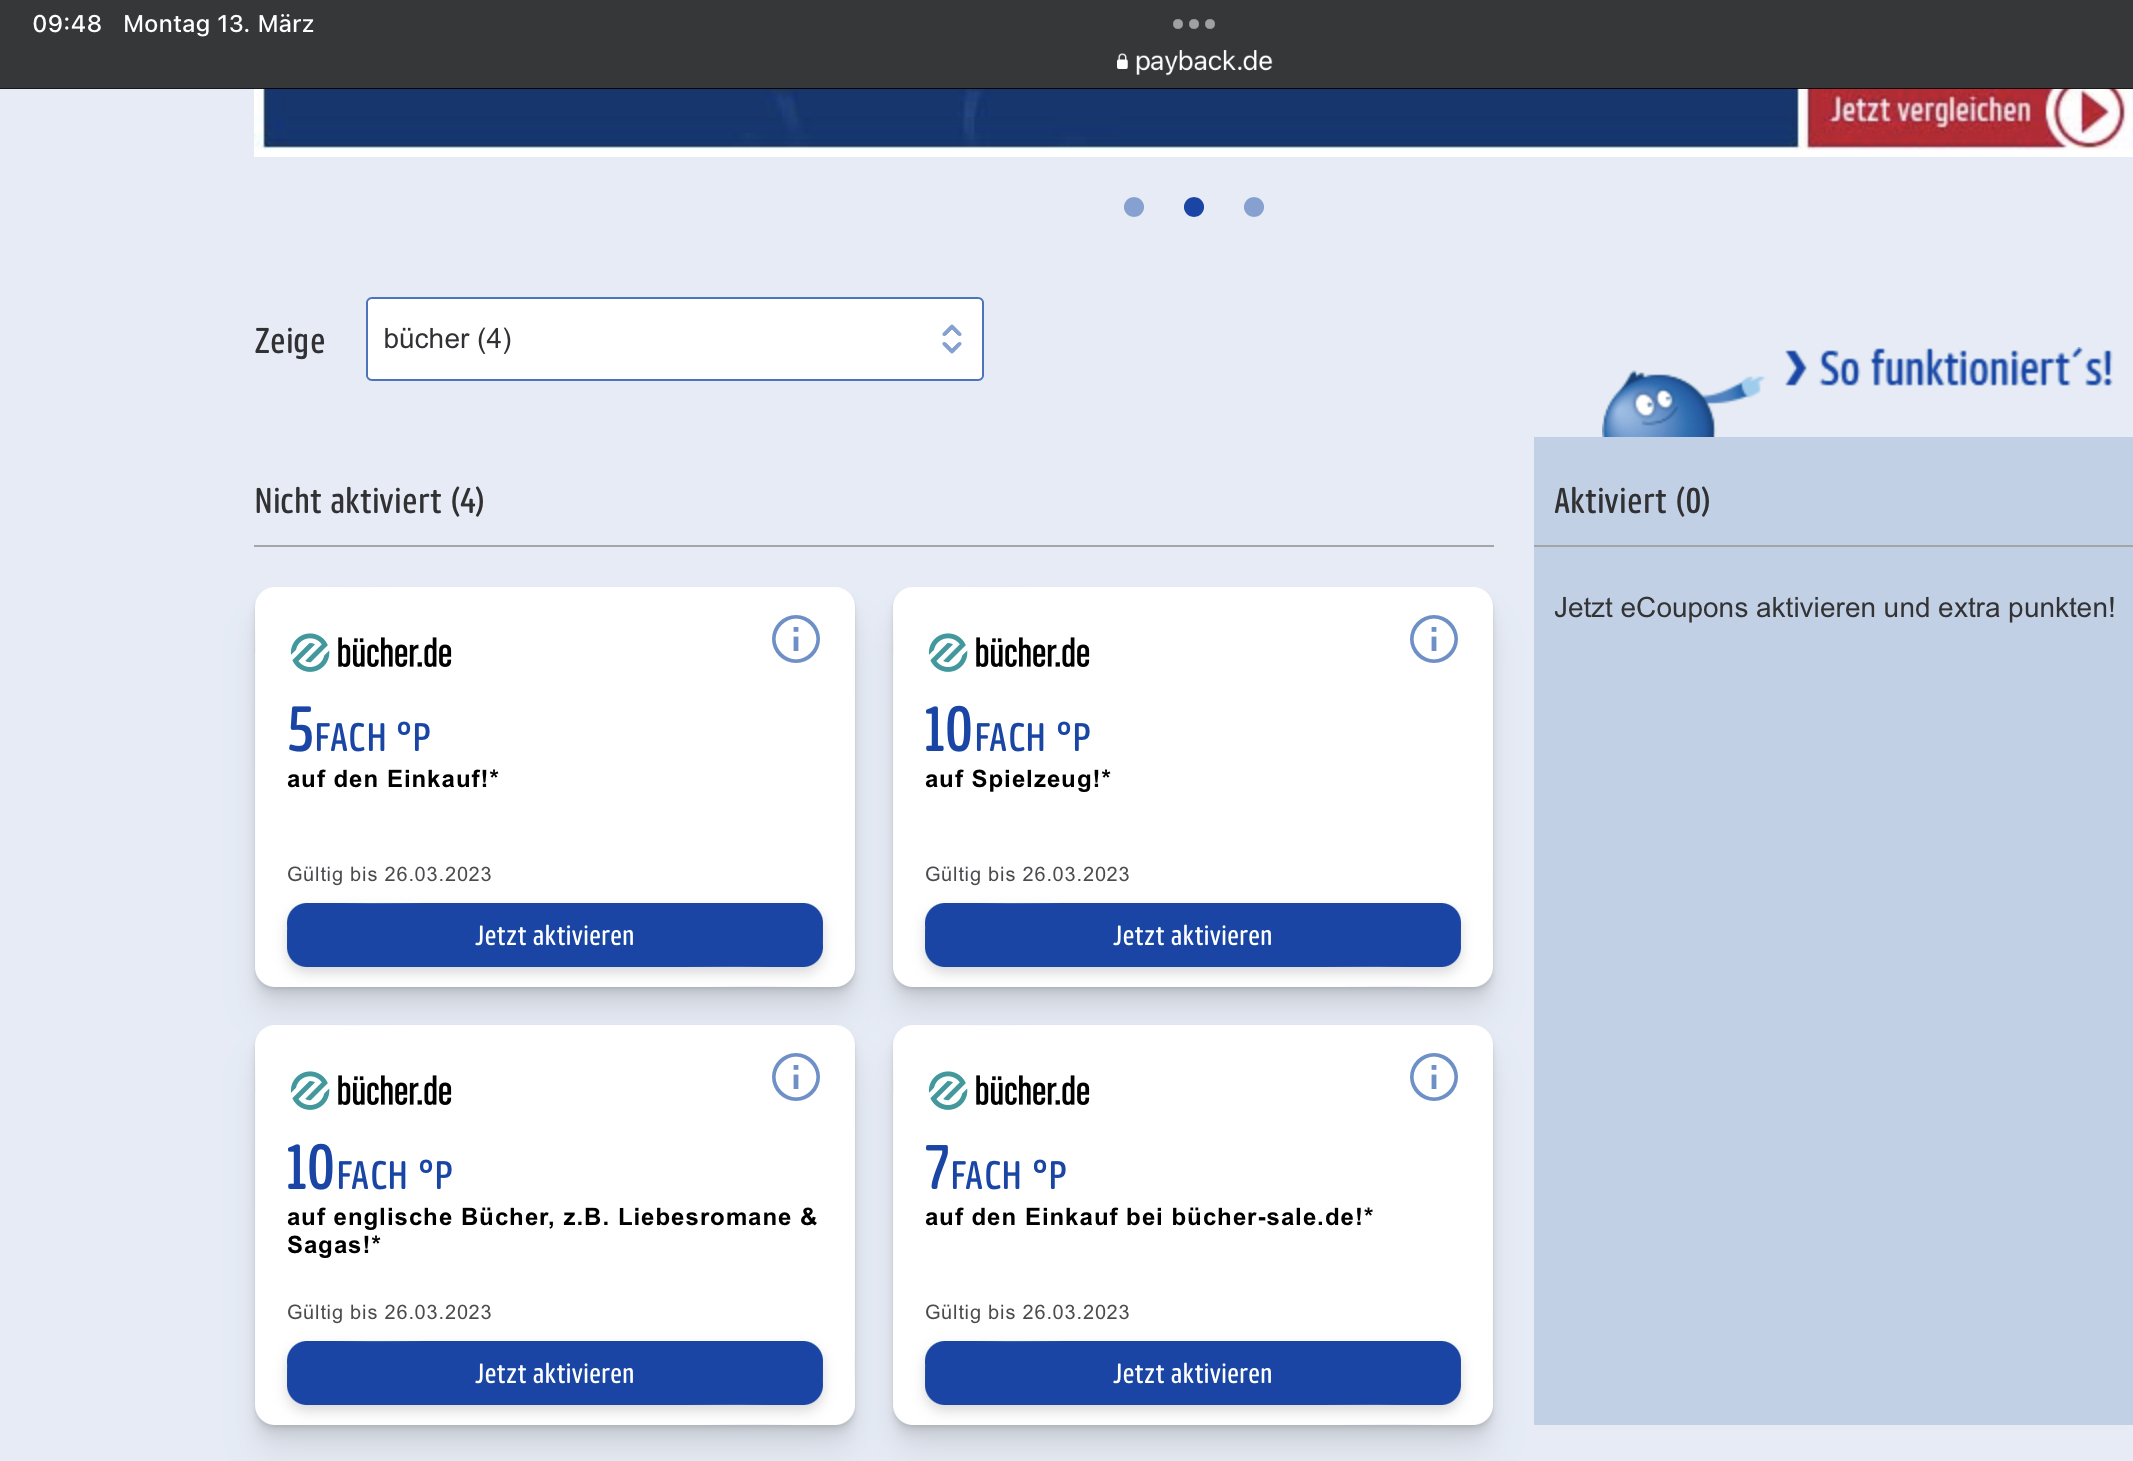This screenshot has width=2133, height=1461.
Task: Click the 'Aktiviert (0)' heading
Action: click(x=1632, y=501)
